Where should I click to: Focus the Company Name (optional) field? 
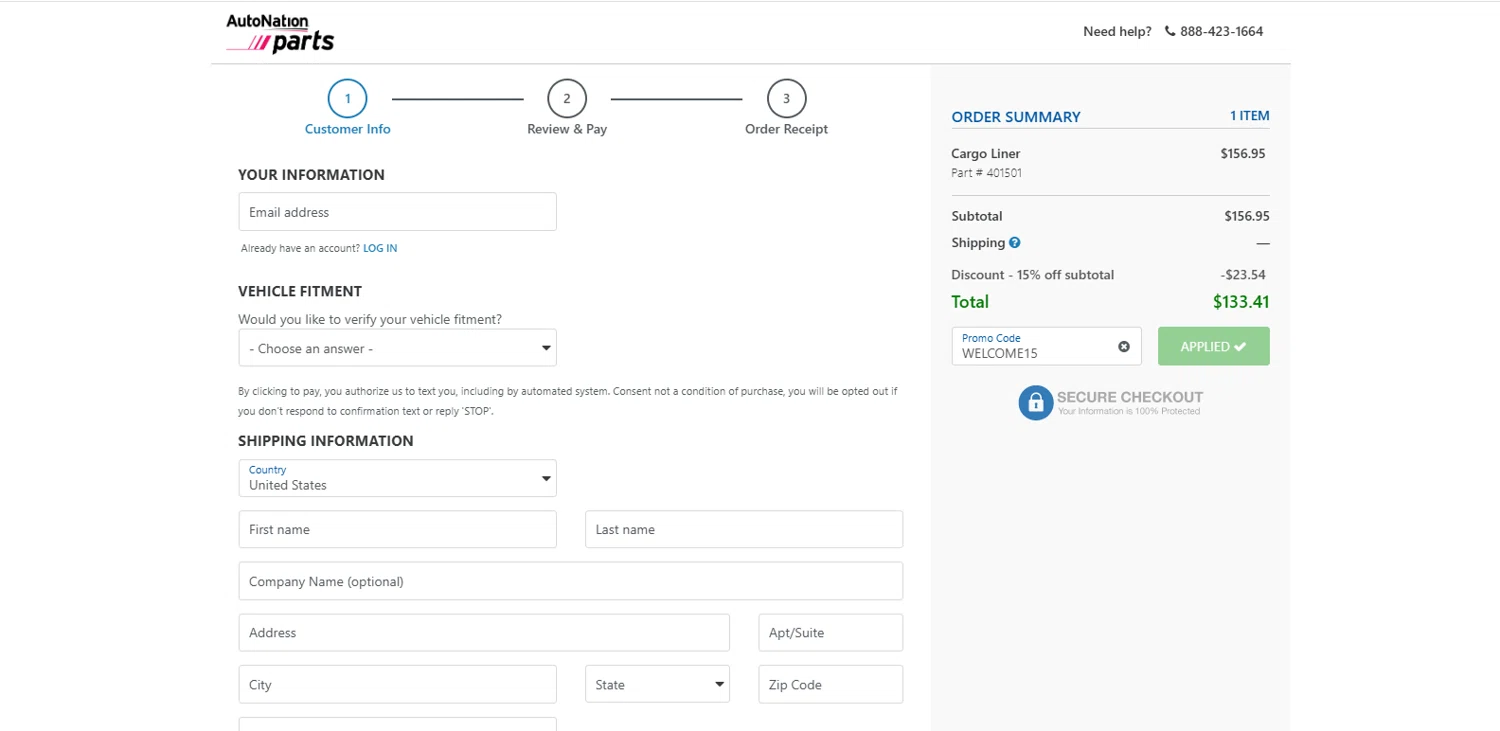point(570,581)
